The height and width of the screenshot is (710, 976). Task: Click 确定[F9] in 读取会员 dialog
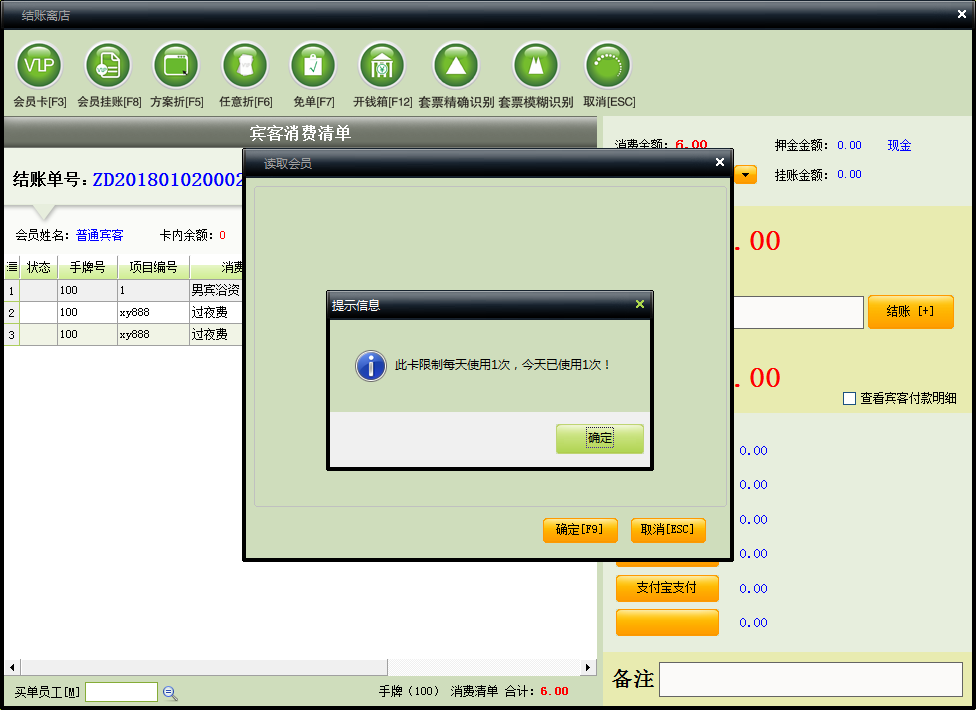[580, 530]
